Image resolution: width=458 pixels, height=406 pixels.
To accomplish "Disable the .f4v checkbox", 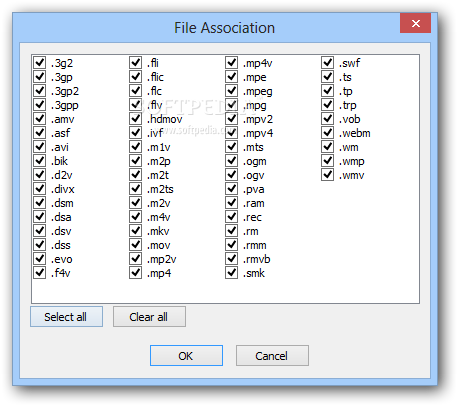I will pos(40,273).
